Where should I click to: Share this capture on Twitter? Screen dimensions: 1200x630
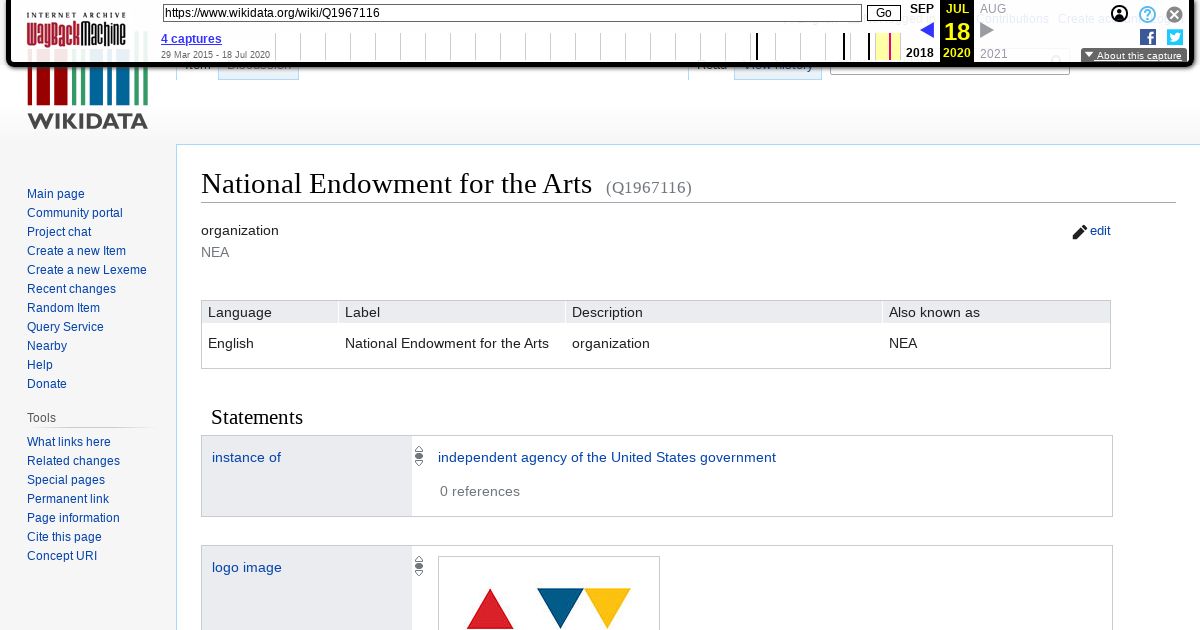(1175, 37)
